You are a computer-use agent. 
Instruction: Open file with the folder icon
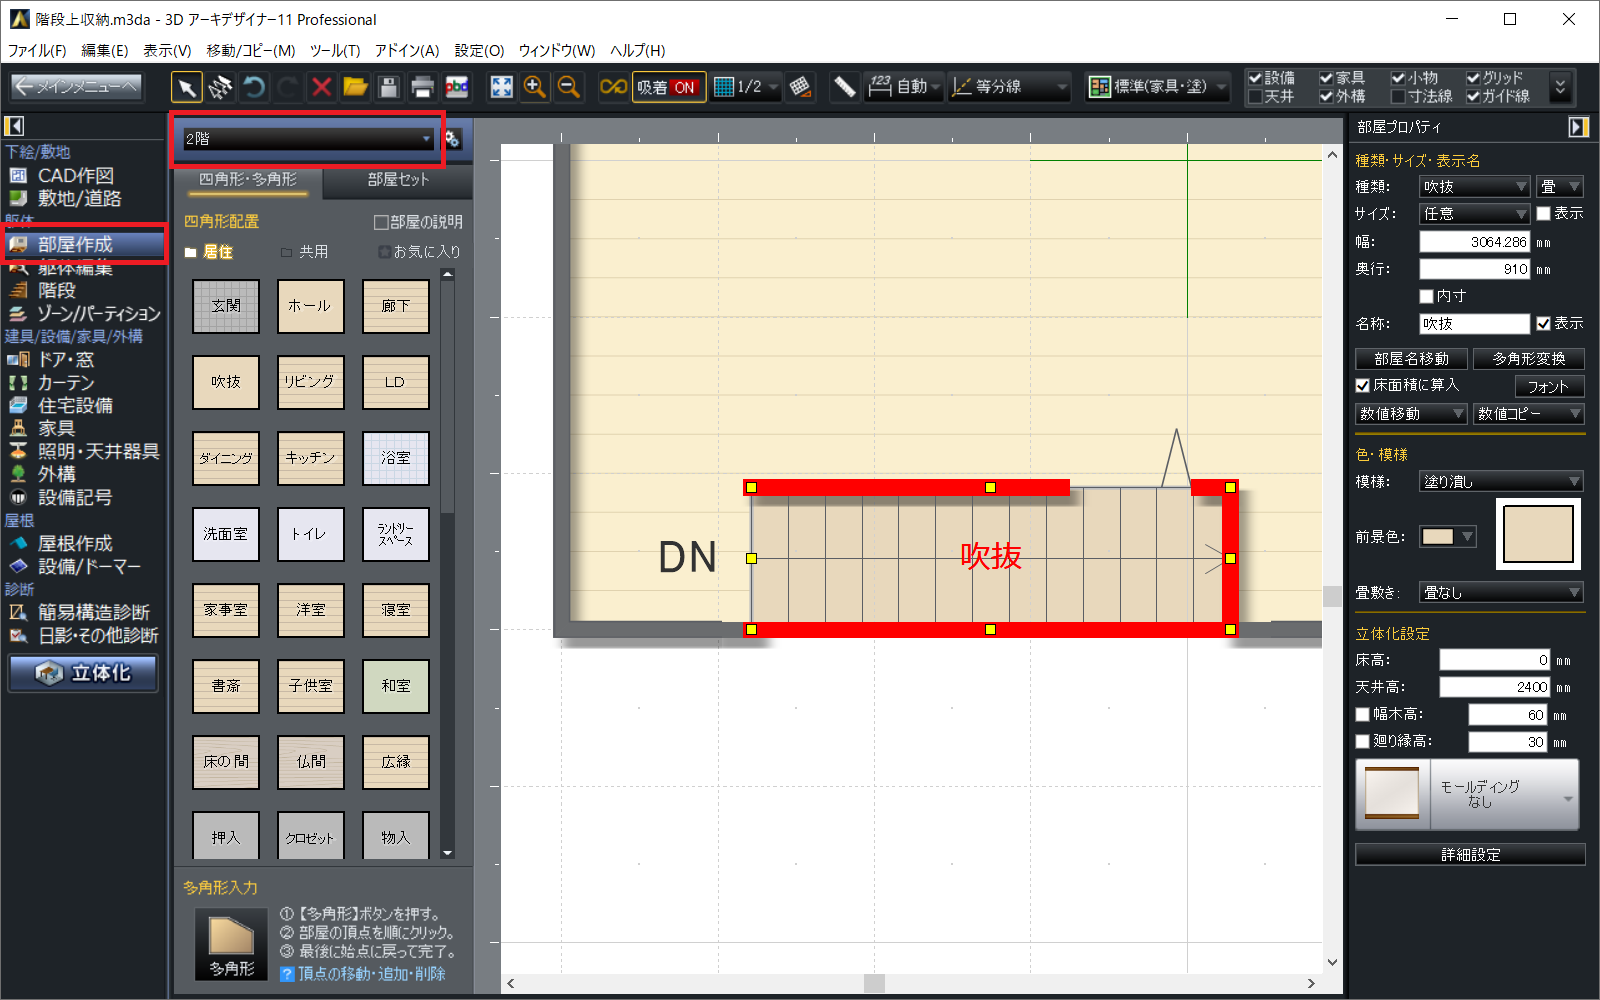[x=355, y=88]
